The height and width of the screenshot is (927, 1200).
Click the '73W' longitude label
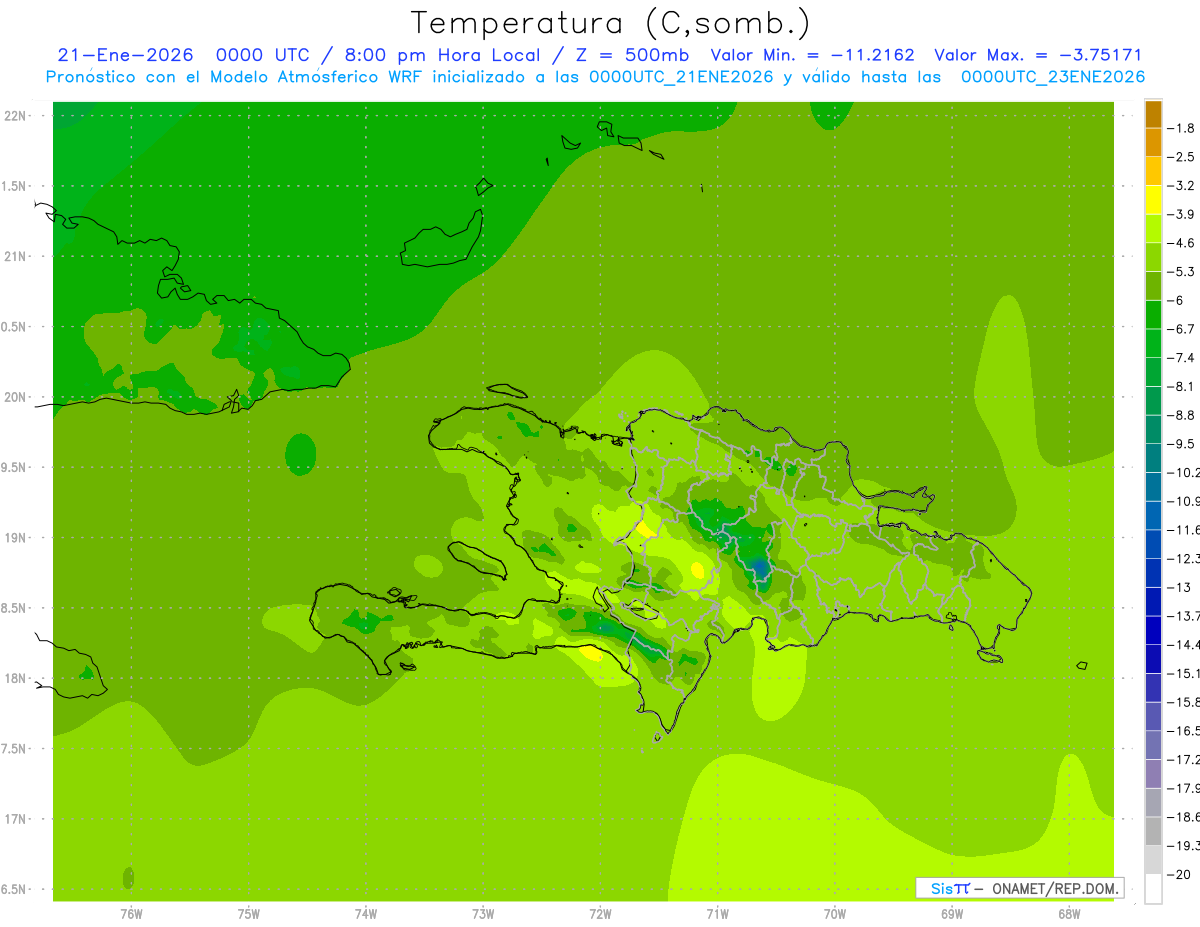tap(483, 914)
